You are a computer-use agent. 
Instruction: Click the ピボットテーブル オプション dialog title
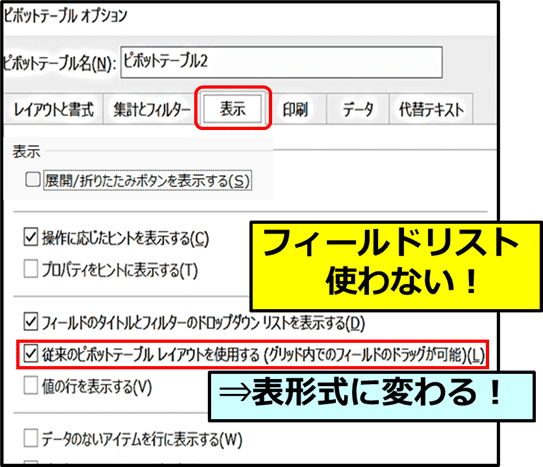[65, 16]
